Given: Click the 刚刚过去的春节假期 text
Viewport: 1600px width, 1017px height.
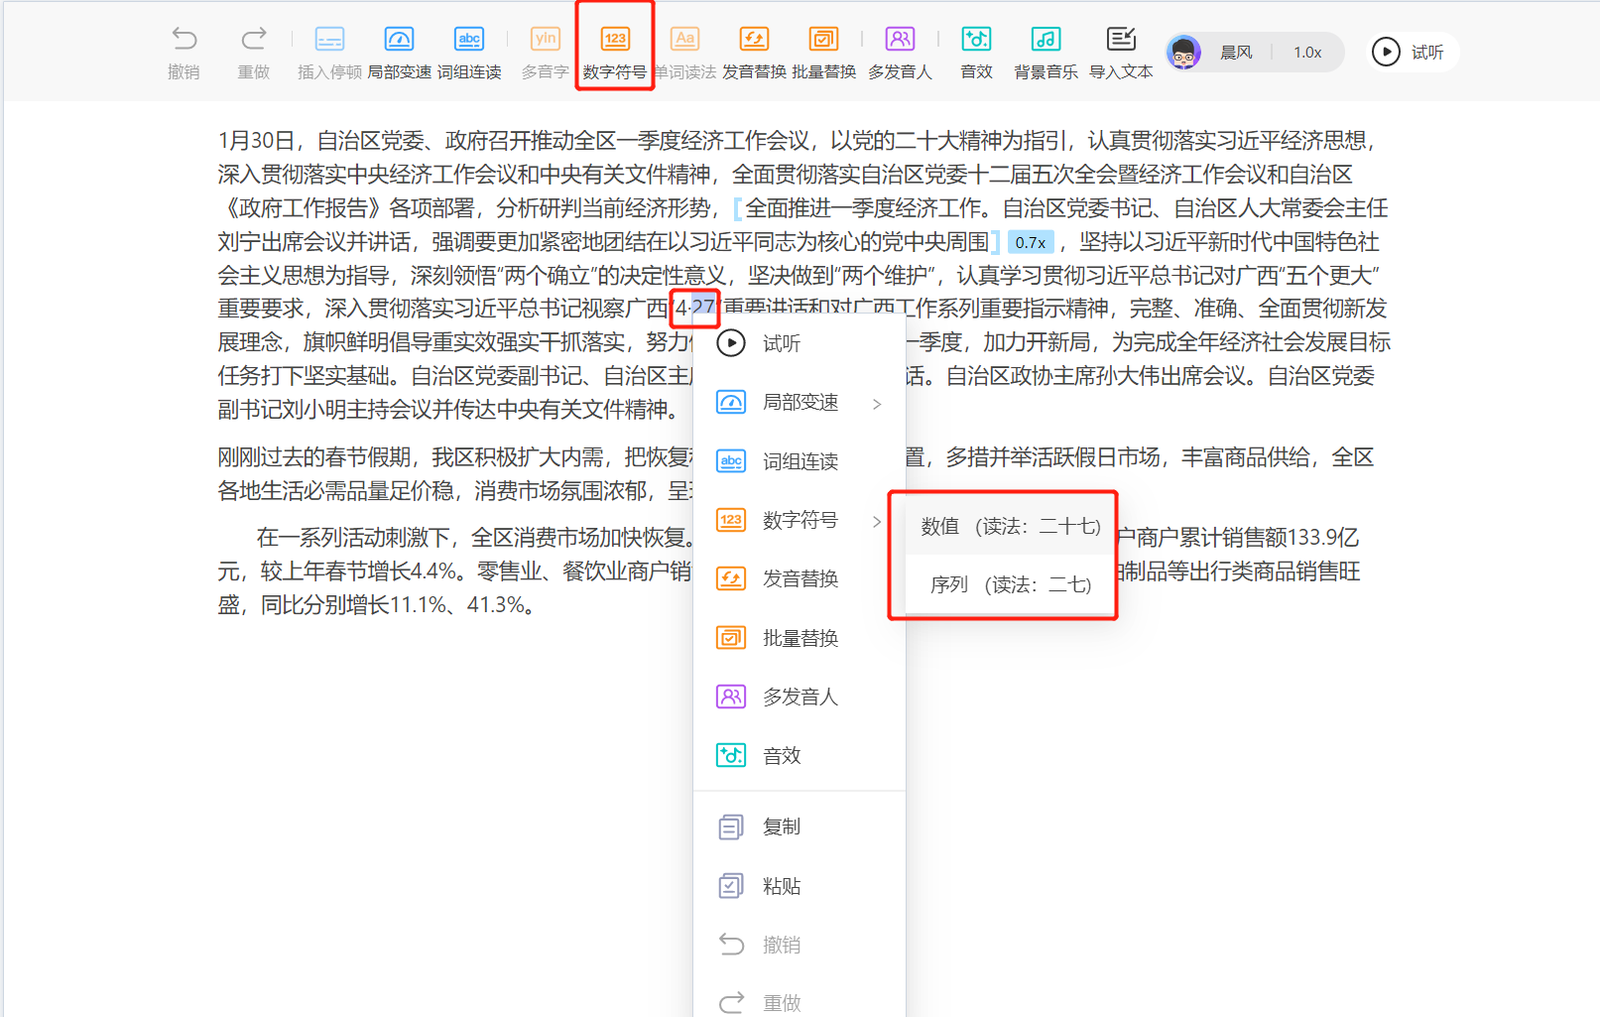Looking at the screenshot, I should [x=314, y=458].
